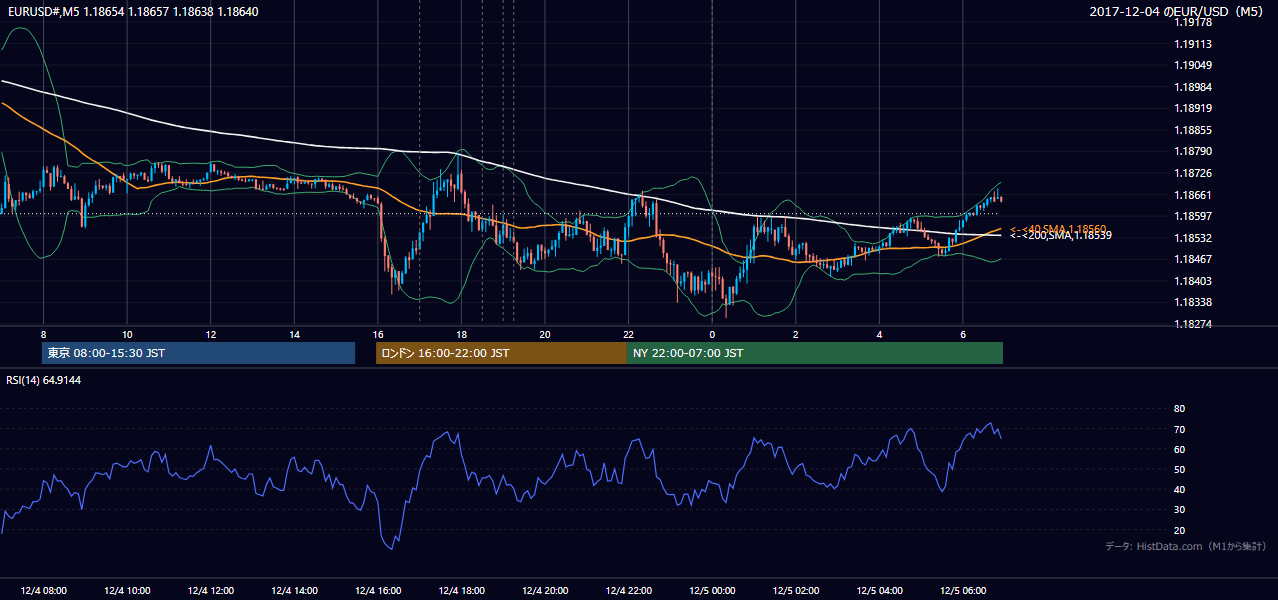Image resolution: width=1278 pixels, height=600 pixels.
Task: Click hour label 18 under the price chart
Action: tap(461, 334)
